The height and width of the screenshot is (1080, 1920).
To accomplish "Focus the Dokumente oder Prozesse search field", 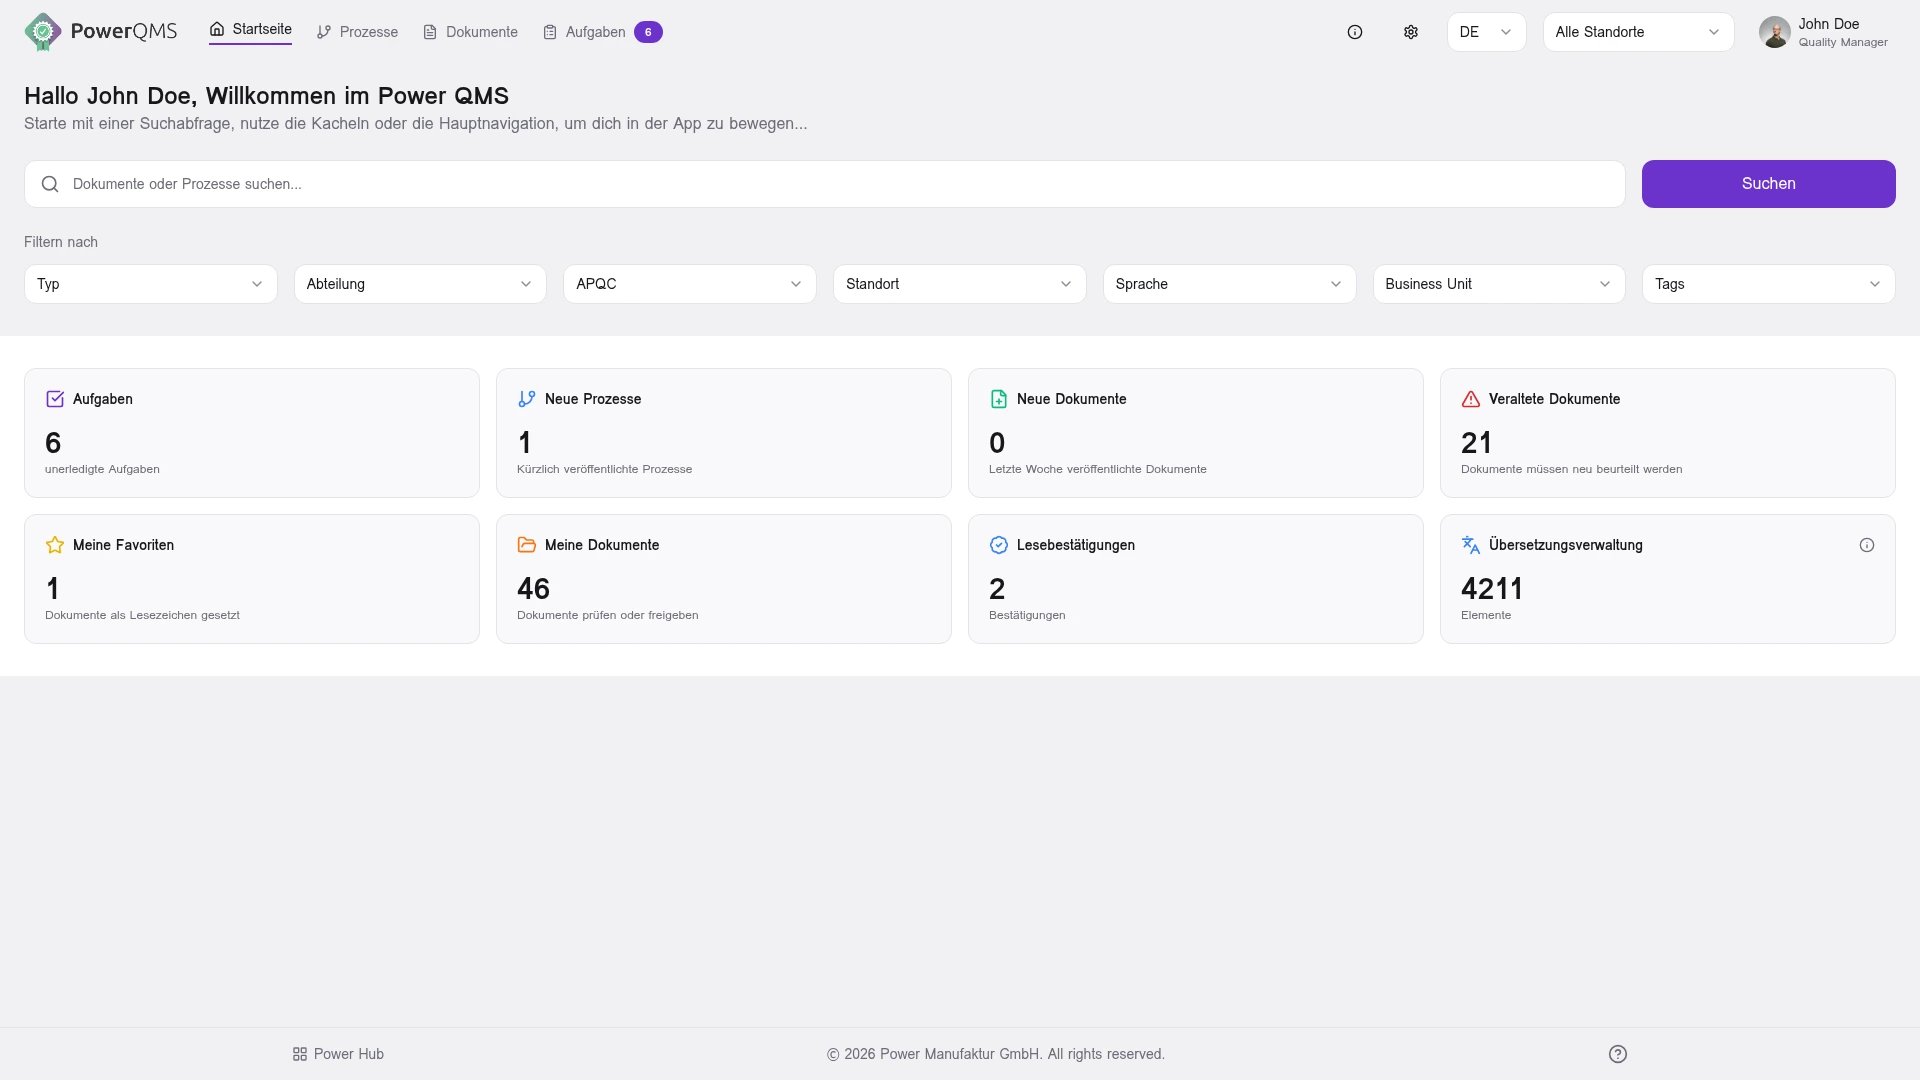I will click(x=825, y=184).
